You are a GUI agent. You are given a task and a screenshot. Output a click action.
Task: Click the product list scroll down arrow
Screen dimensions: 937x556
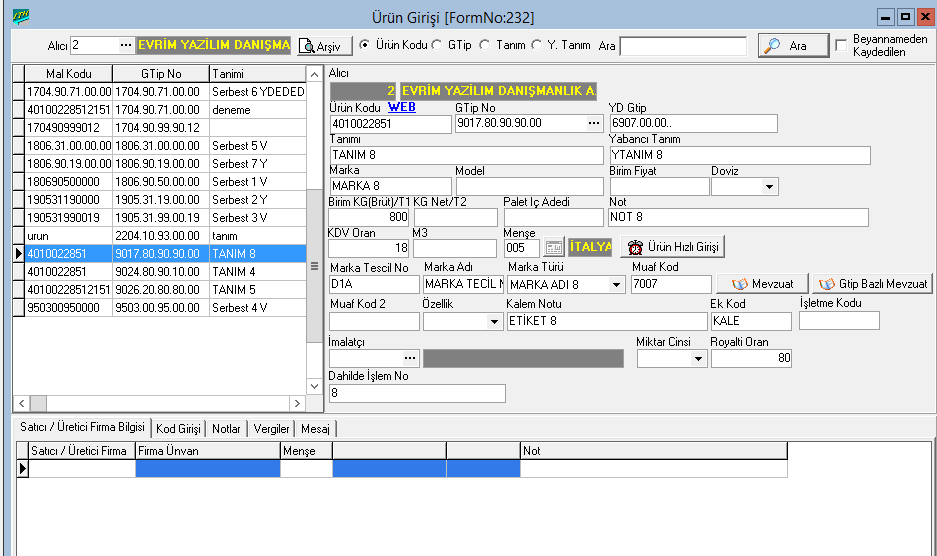[x=314, y=386]
